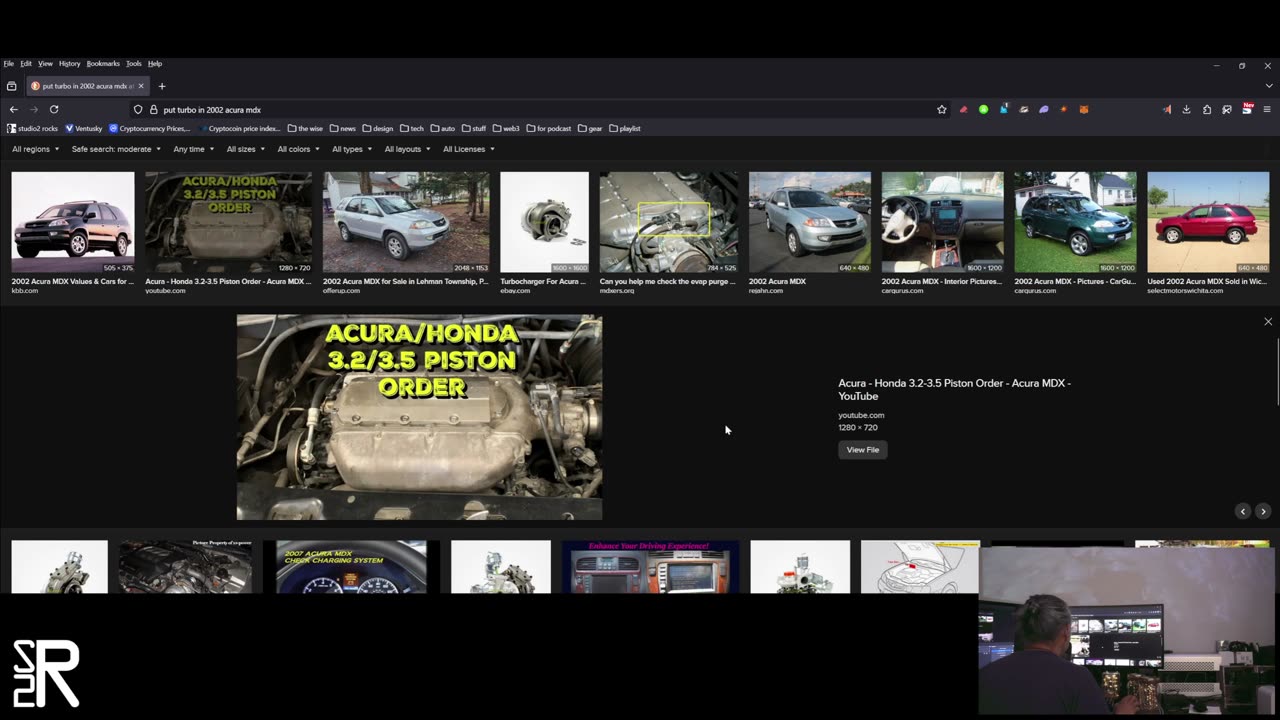Viewport: 1280px width, 720px height.
Task: Expand the All sizes filter
Action: (x=245, y=149)
